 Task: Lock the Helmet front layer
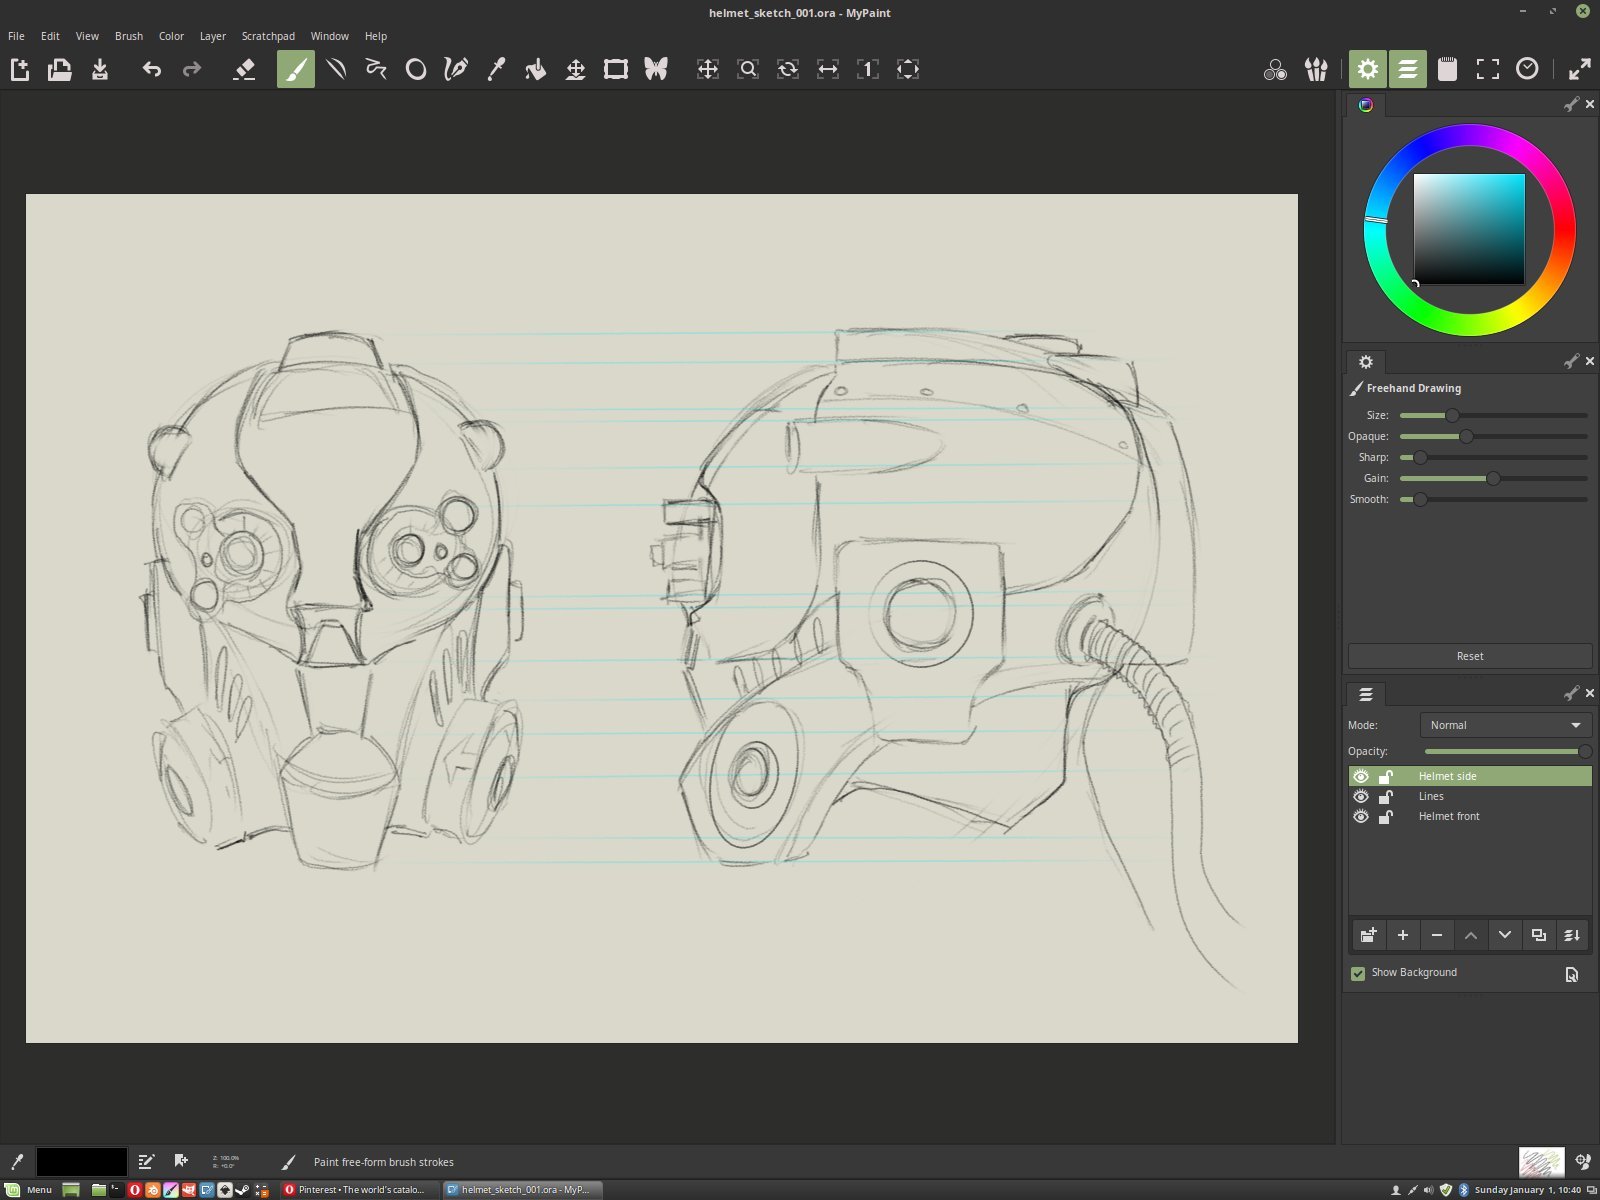(x=1386, y=817)
